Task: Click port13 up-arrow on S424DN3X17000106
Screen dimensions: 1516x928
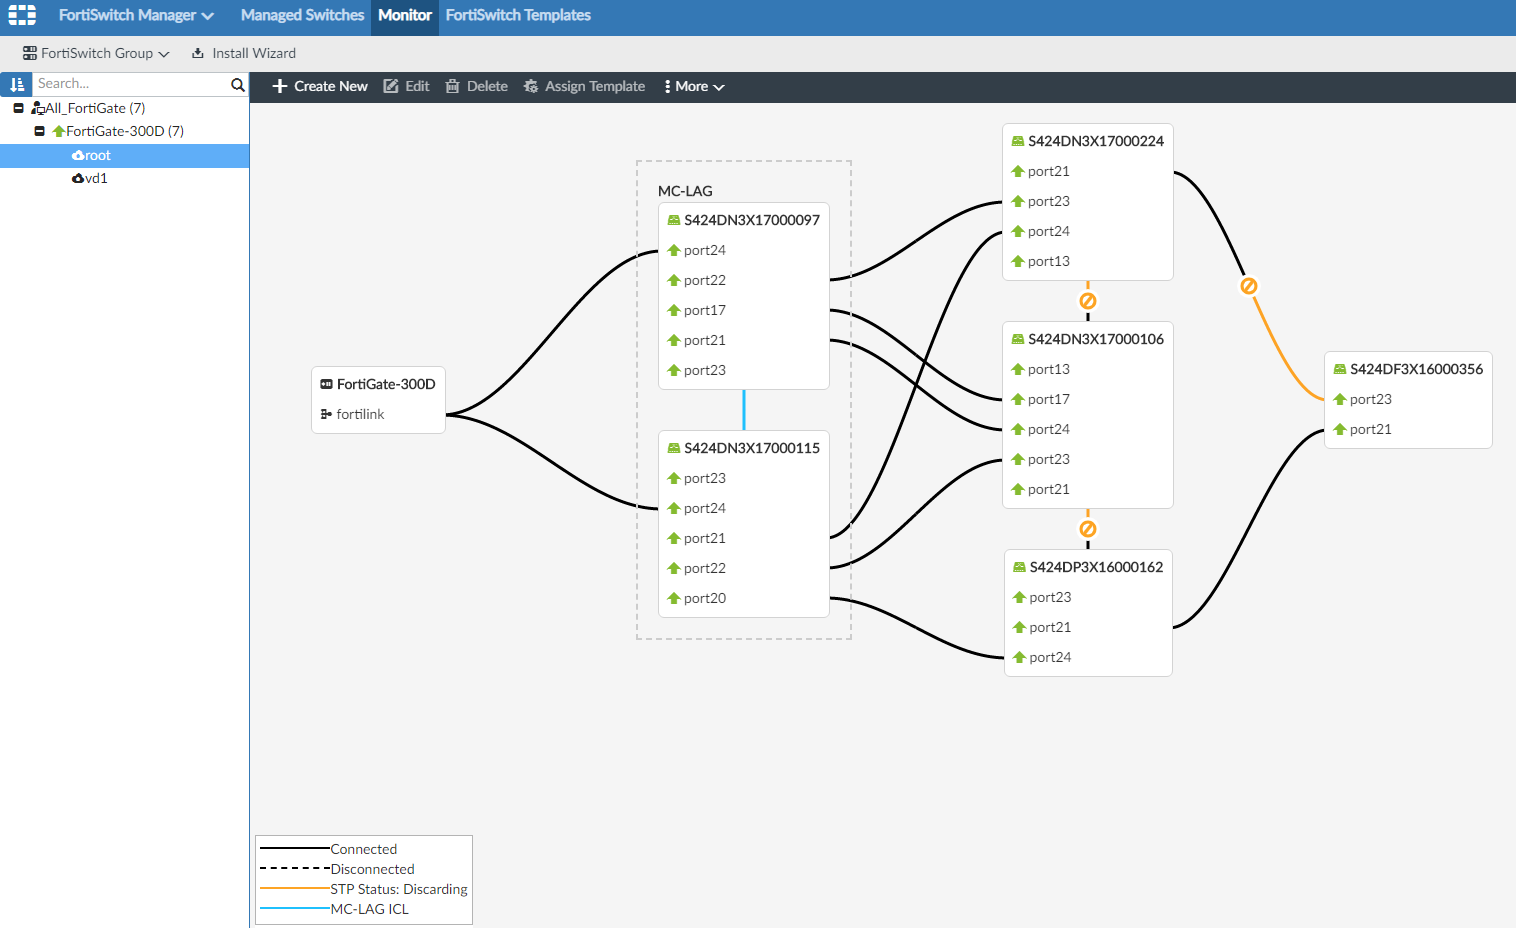Action: [1018, 369]
